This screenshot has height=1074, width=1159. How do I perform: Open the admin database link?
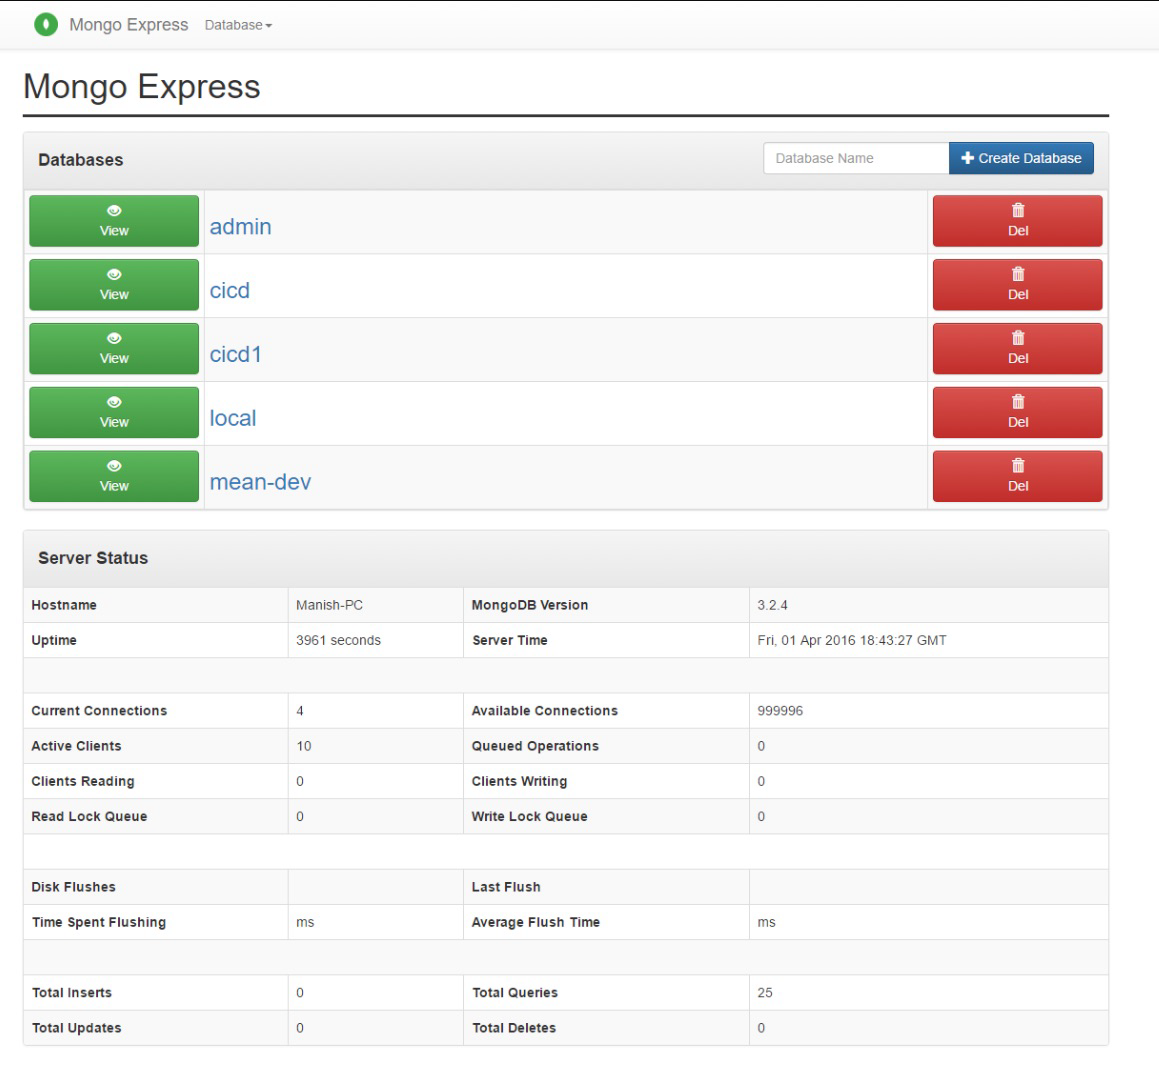[240, 226]
